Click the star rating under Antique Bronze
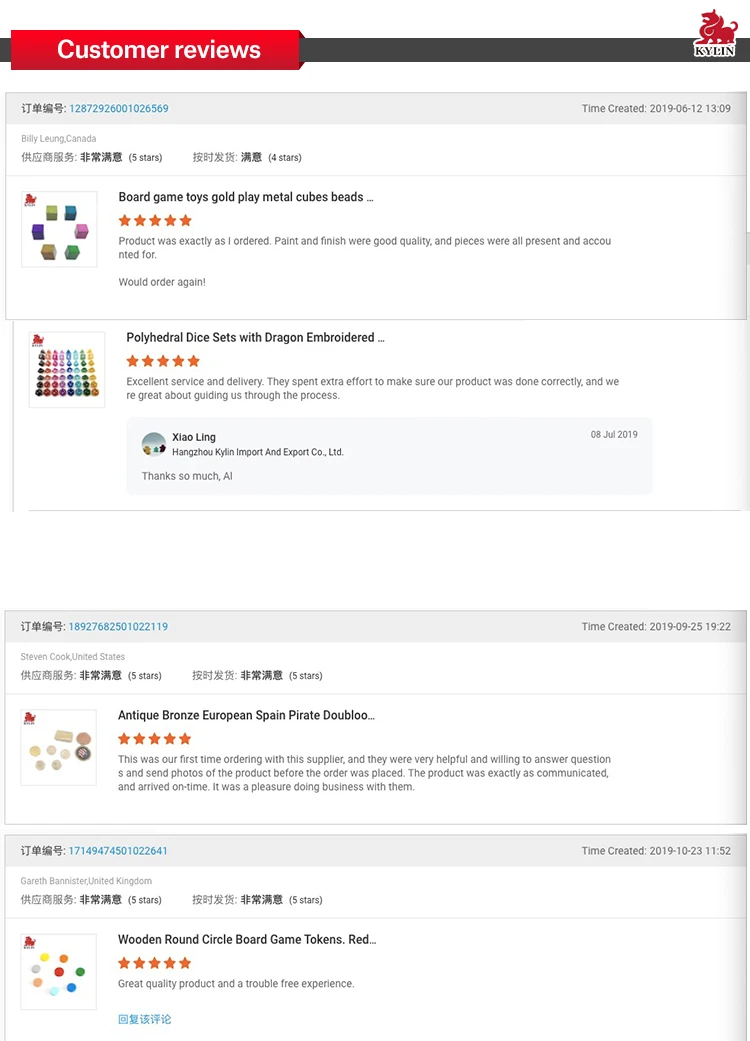 (x=155, y=739)
